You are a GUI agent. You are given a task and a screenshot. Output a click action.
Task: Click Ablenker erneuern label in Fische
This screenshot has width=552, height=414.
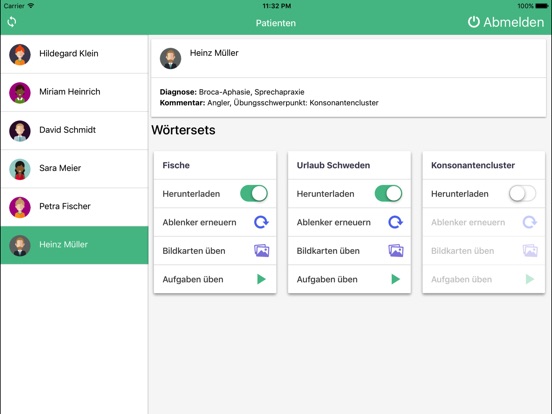click(199, 222)
